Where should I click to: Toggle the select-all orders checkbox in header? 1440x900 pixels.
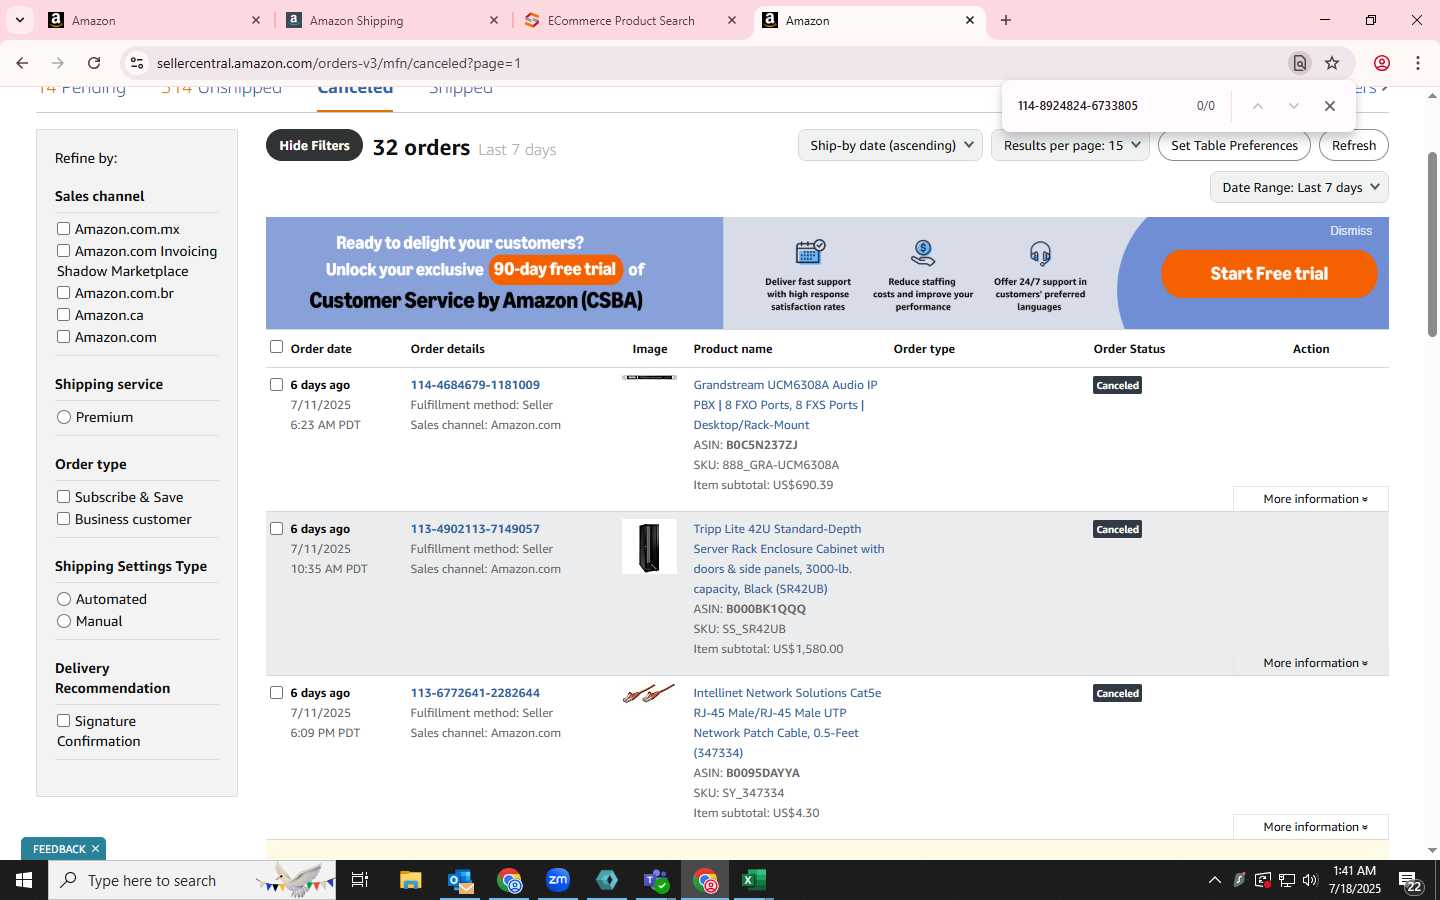click(x=276, y=347)
